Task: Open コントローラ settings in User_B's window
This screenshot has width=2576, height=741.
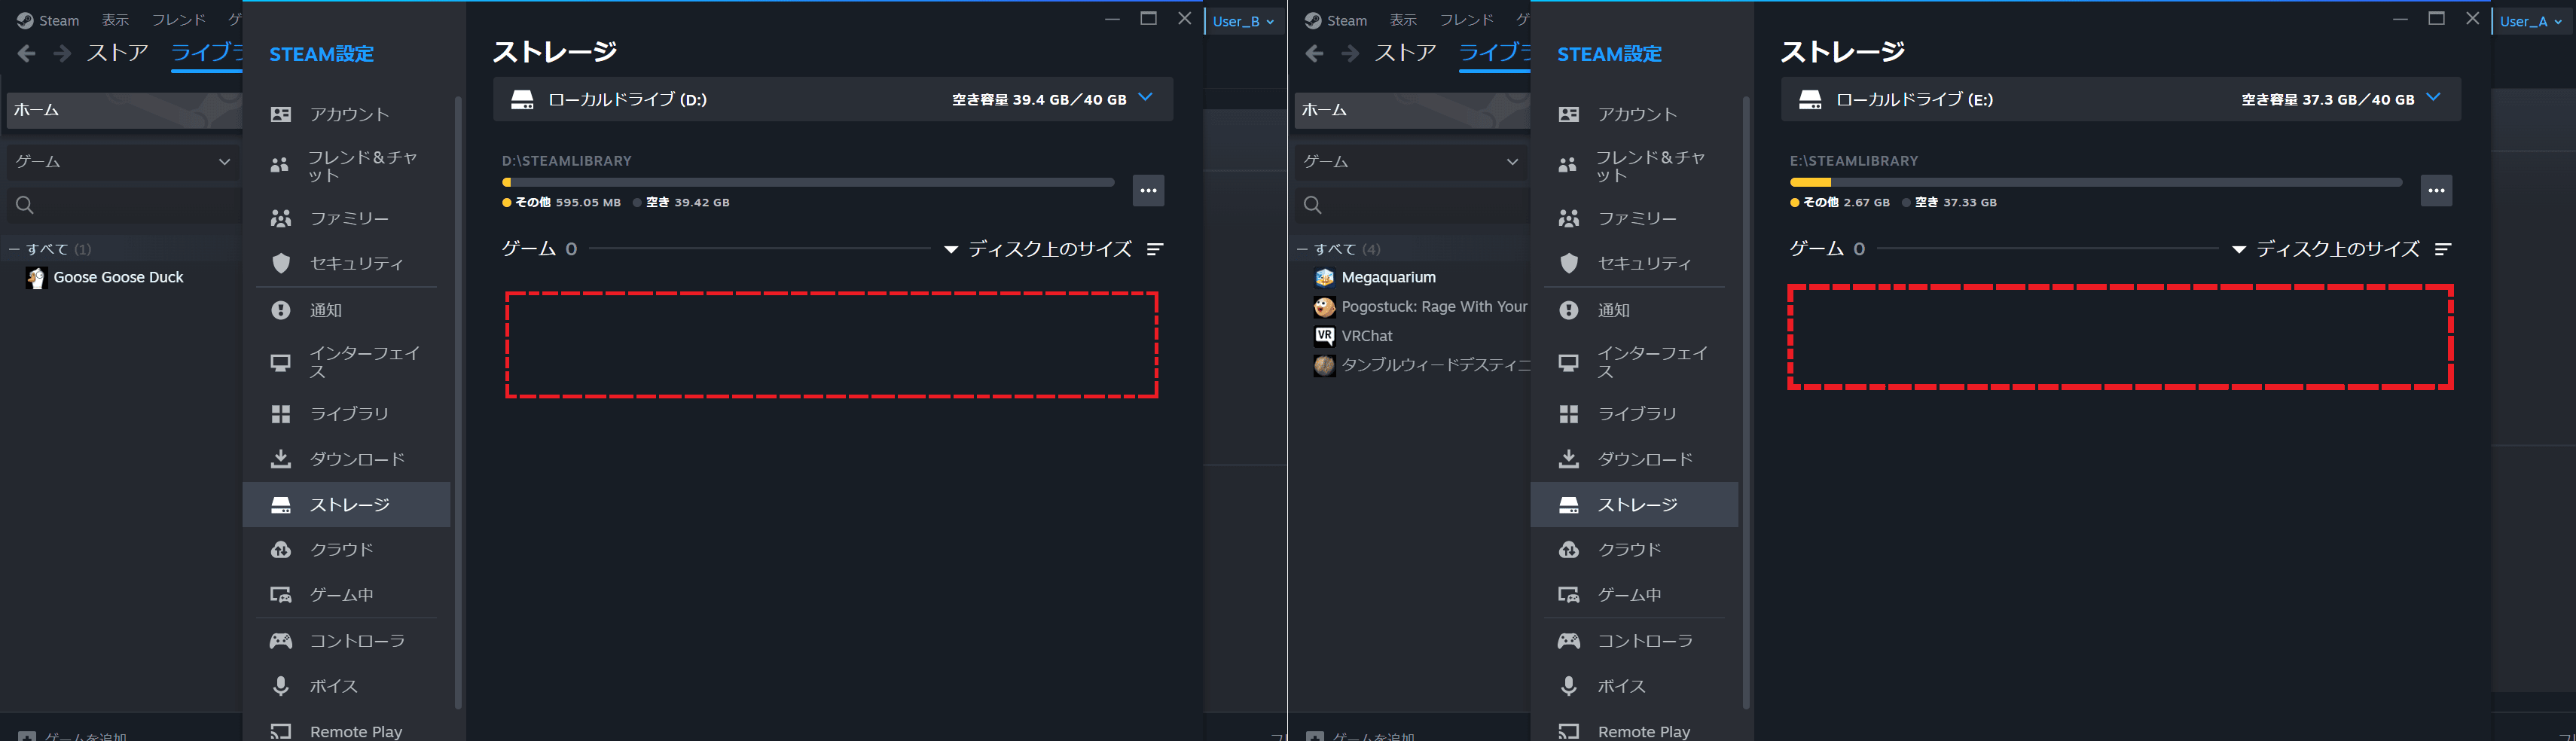Action: (346, 641)
